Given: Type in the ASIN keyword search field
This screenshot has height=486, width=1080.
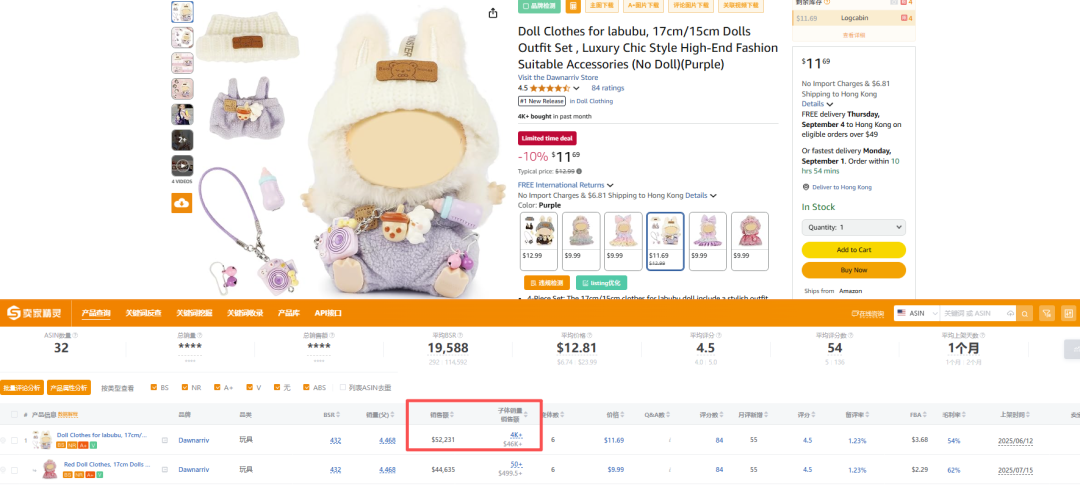Looking at the screenshot, I should click(973, 313).
